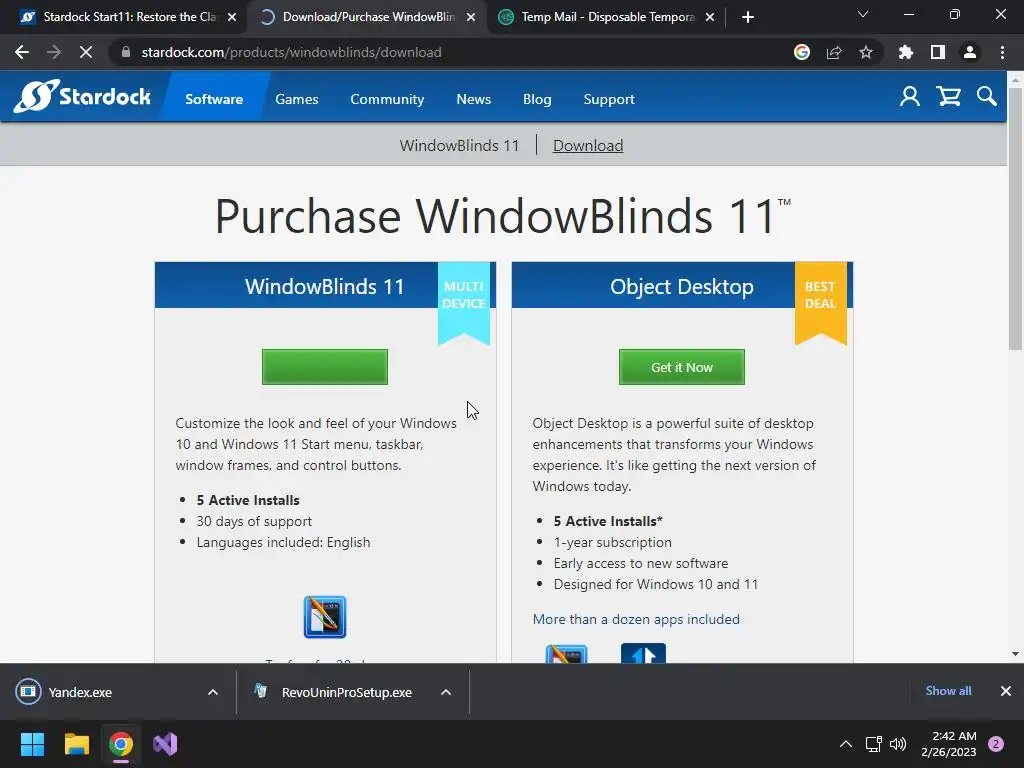Click the address bar URL
This screenshot has height=768, width=1024.
click(x=291, y=52)
